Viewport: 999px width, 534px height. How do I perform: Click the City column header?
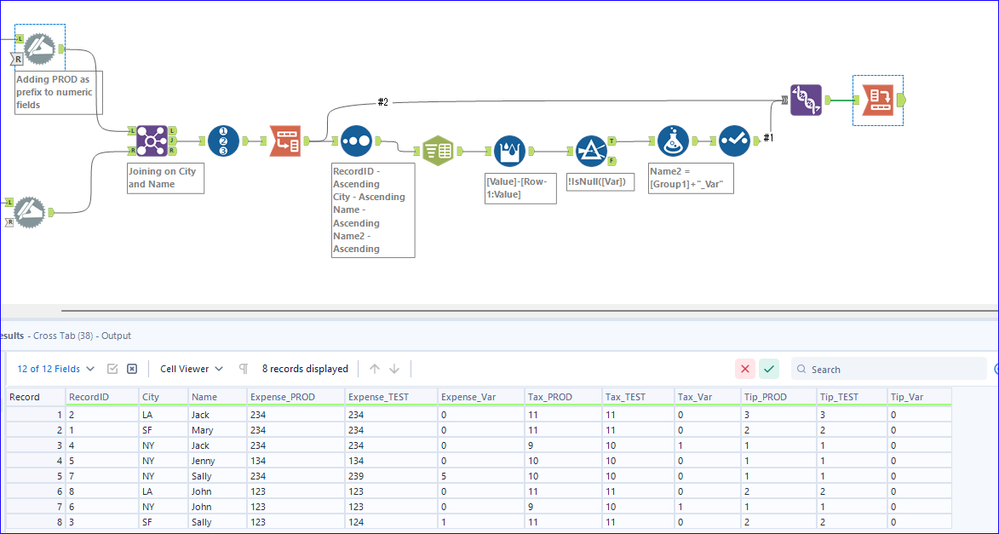[x=164, y=397]
